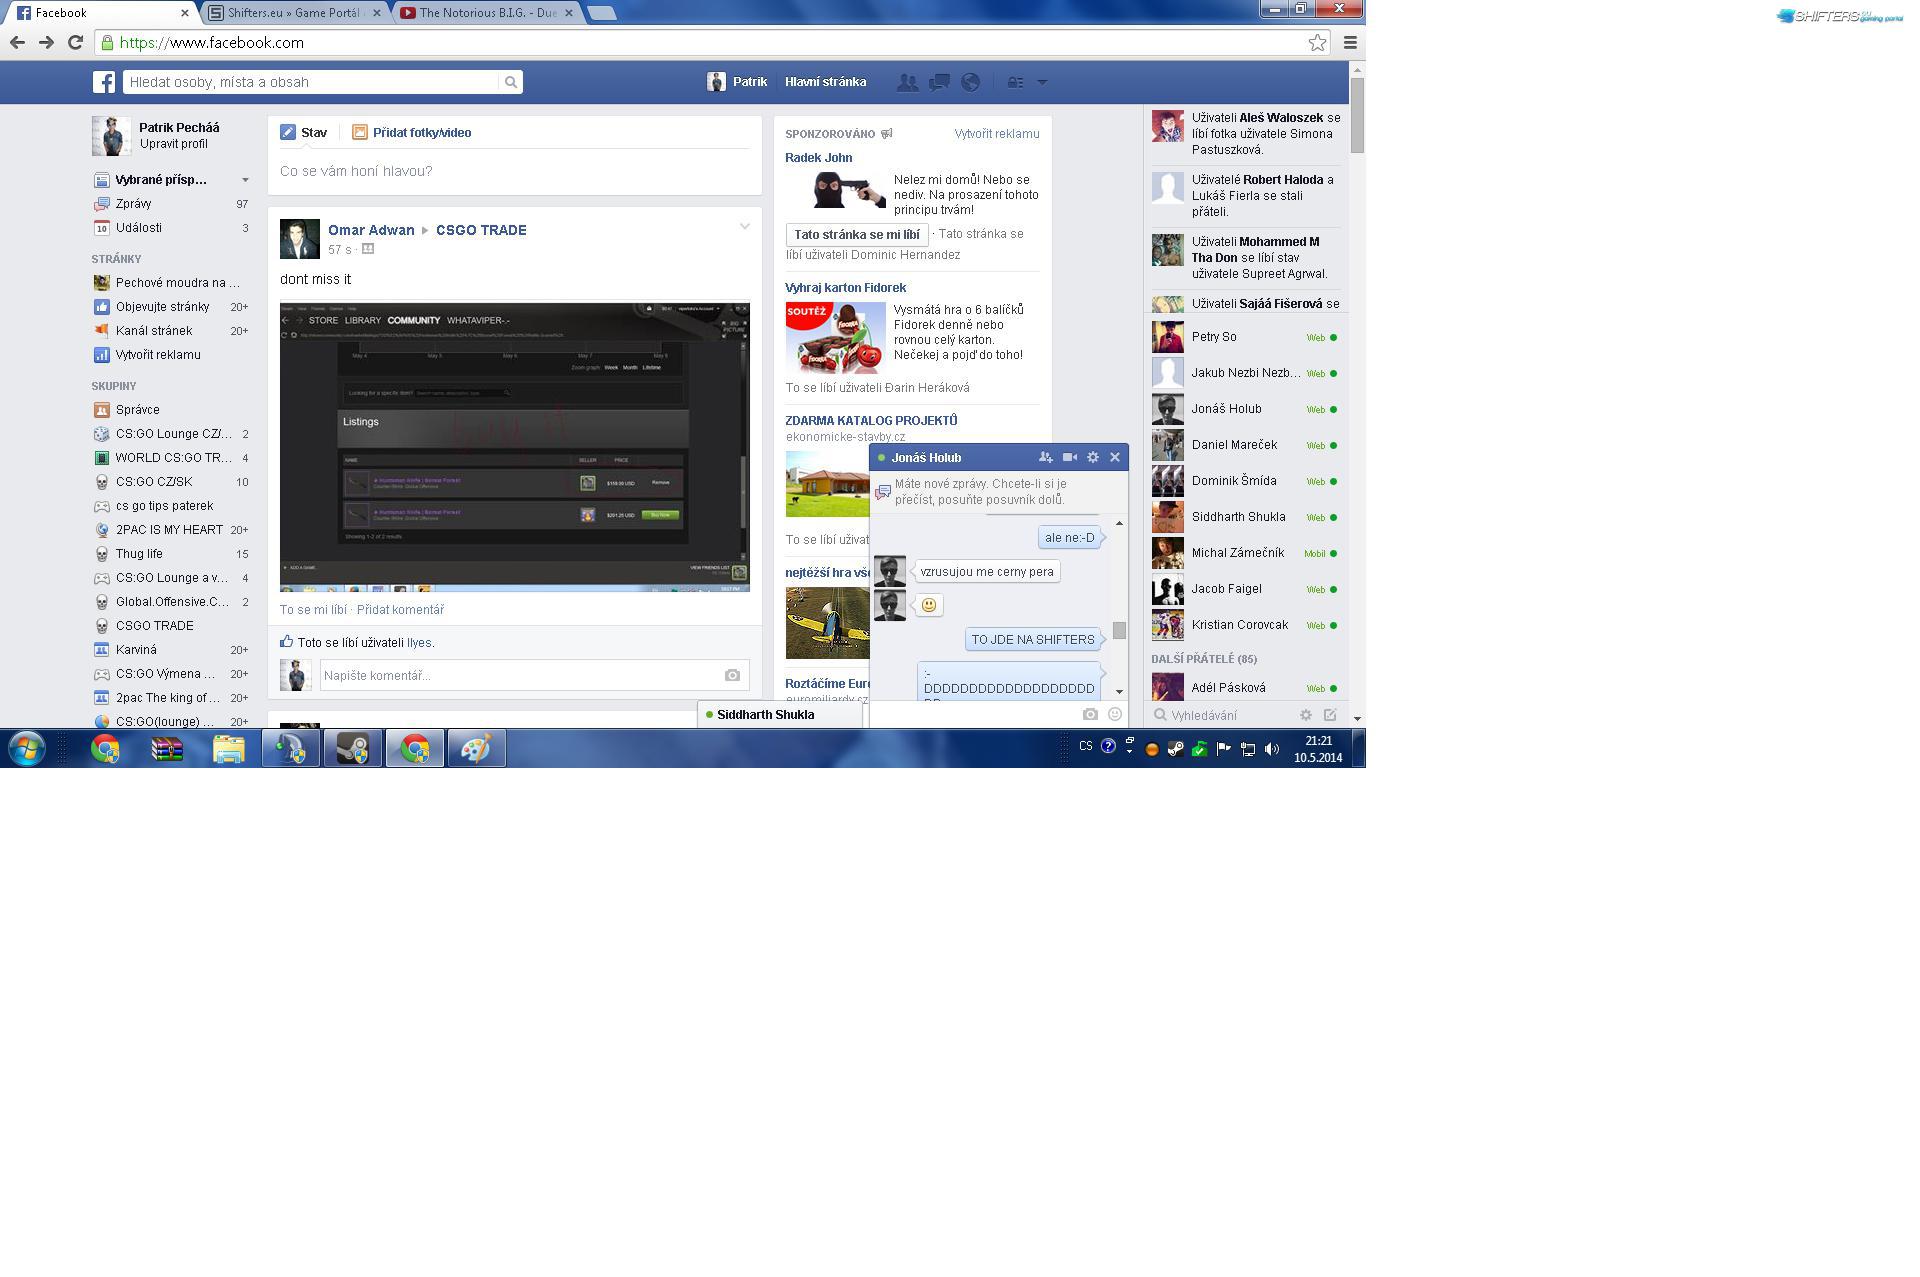Click the status box Co se vám honí hlavou
Screen dimensions: 1920x1277
[x=514, y=171]
